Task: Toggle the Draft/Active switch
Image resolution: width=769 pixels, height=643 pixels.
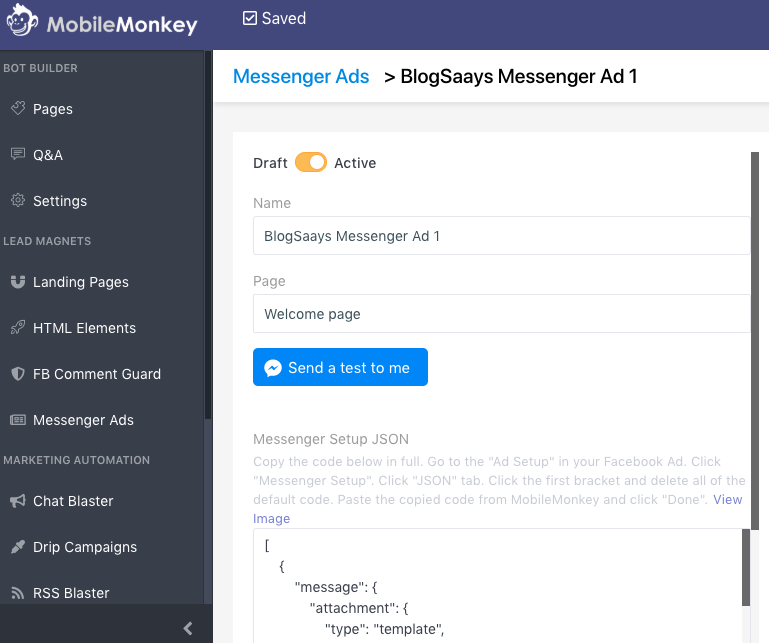Action: pyautogui.click(x=311, y=163)
